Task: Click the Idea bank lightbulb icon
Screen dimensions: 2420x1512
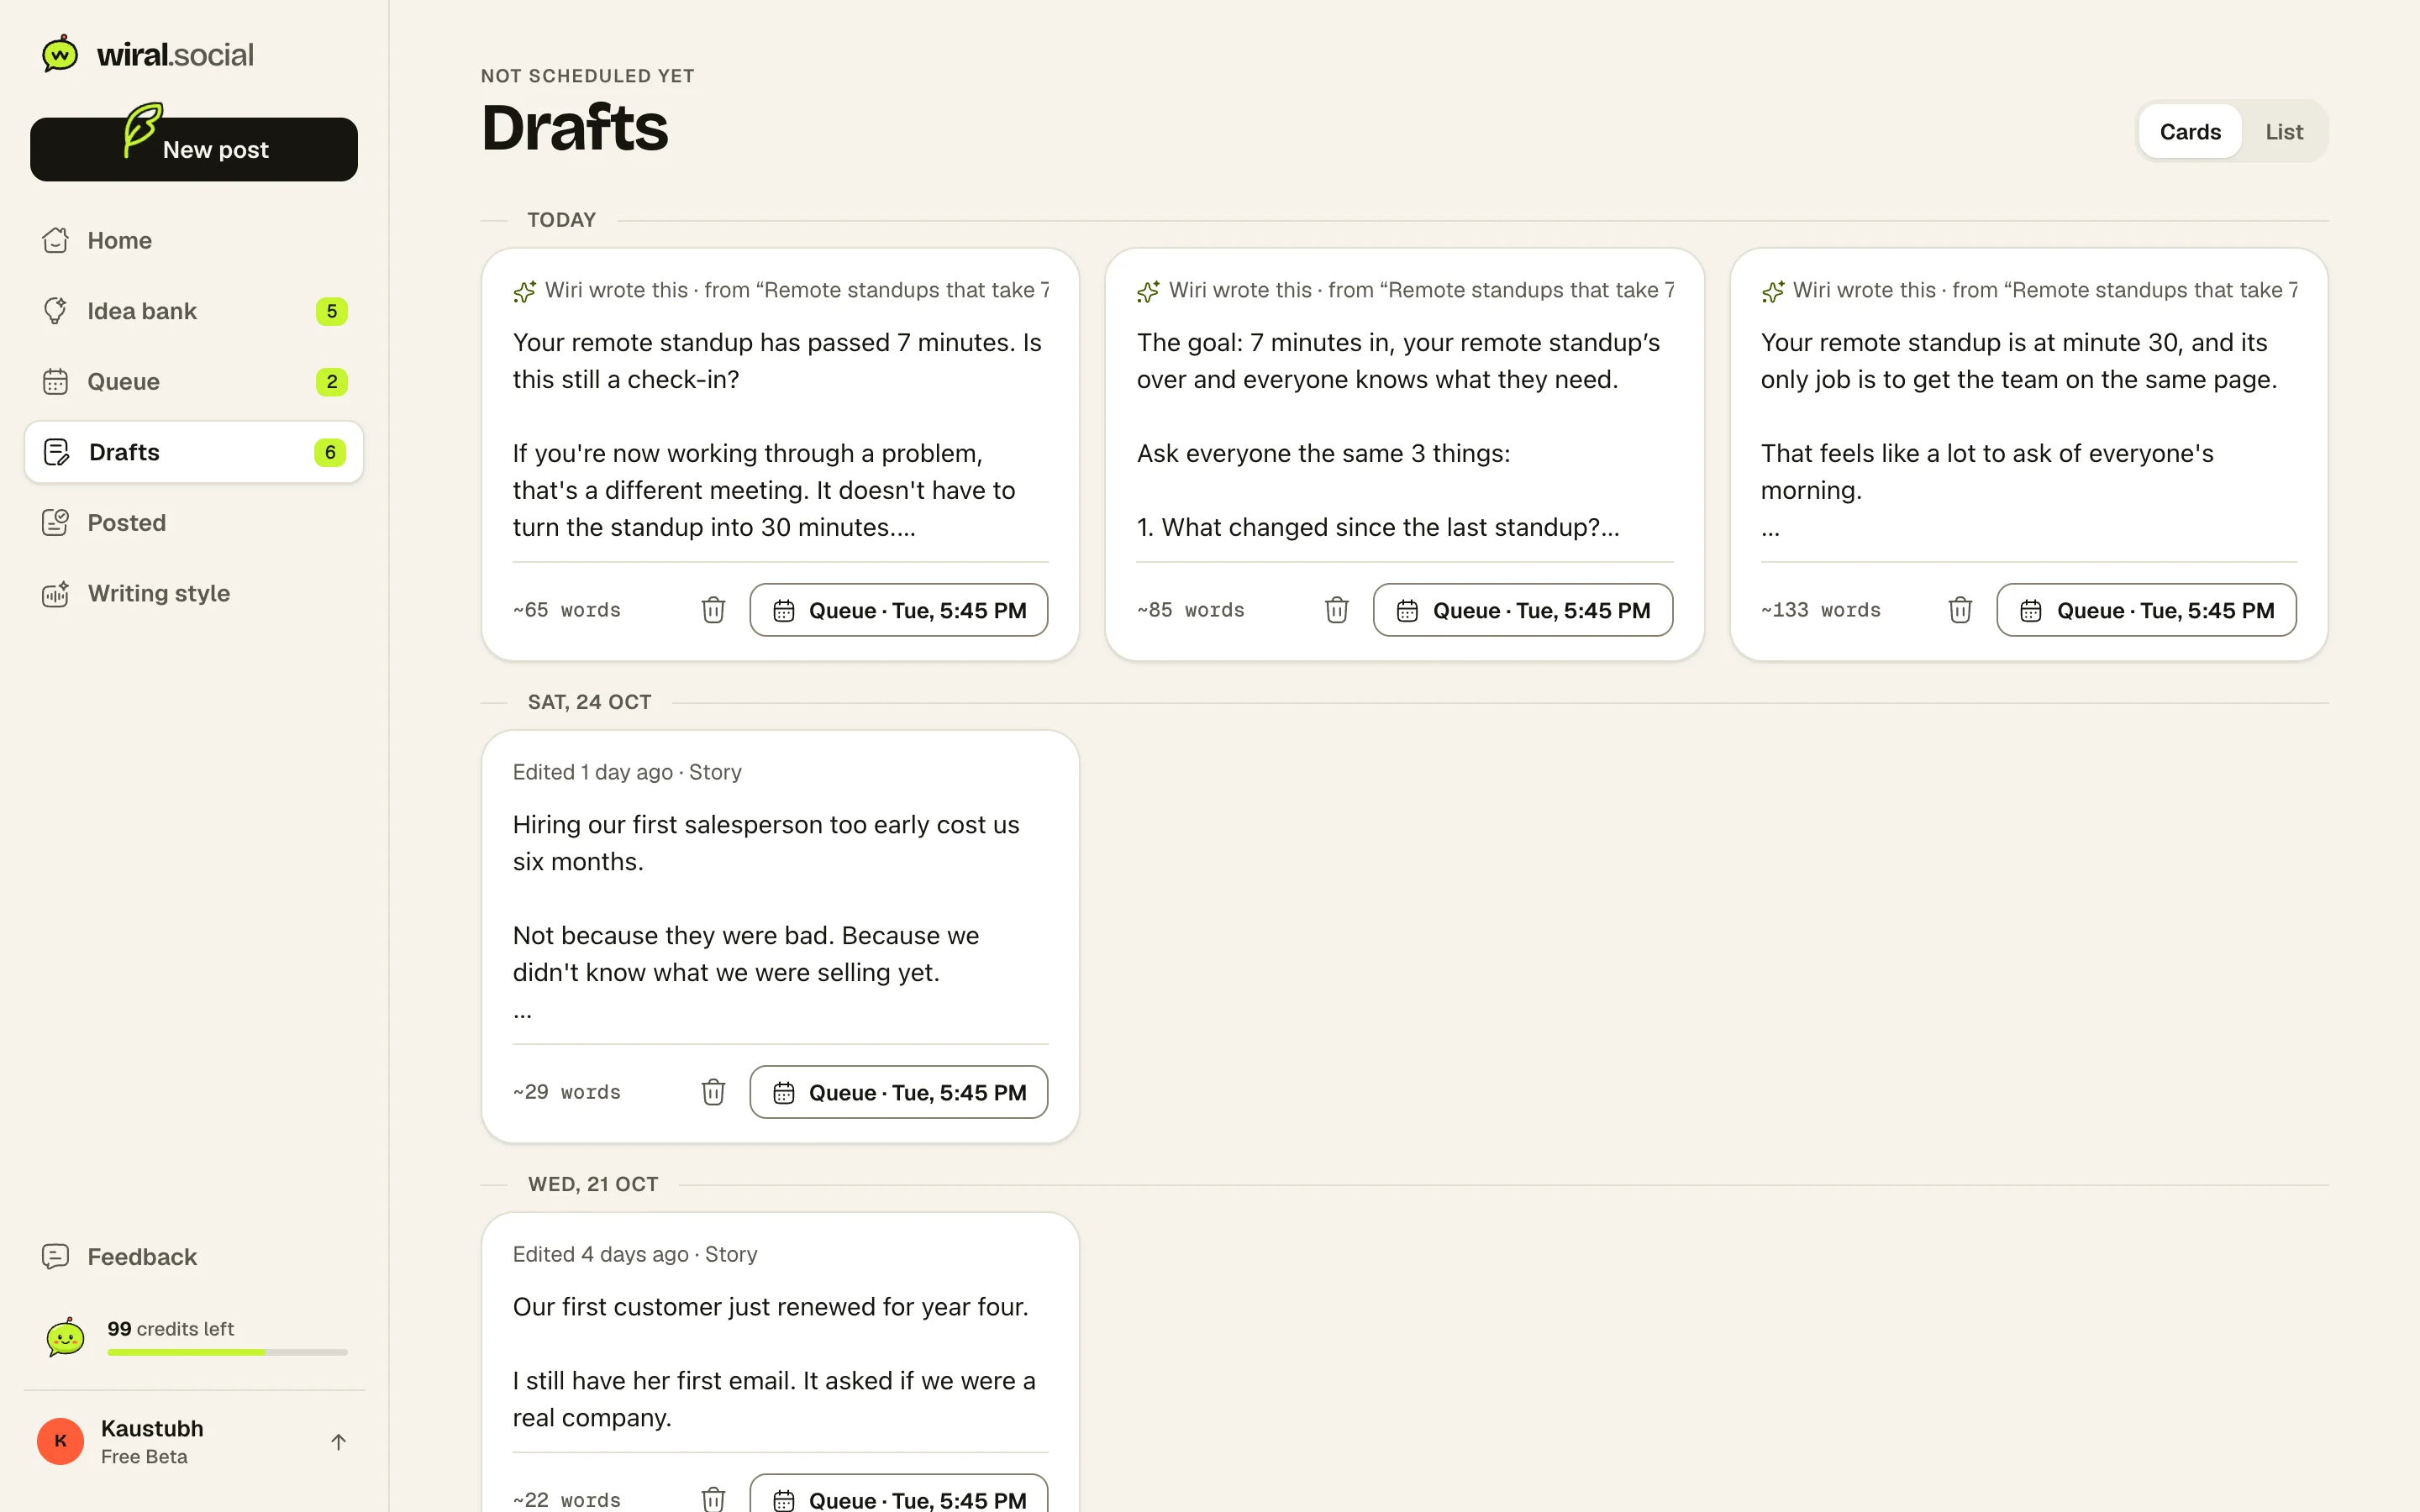Action: point(56,311)
